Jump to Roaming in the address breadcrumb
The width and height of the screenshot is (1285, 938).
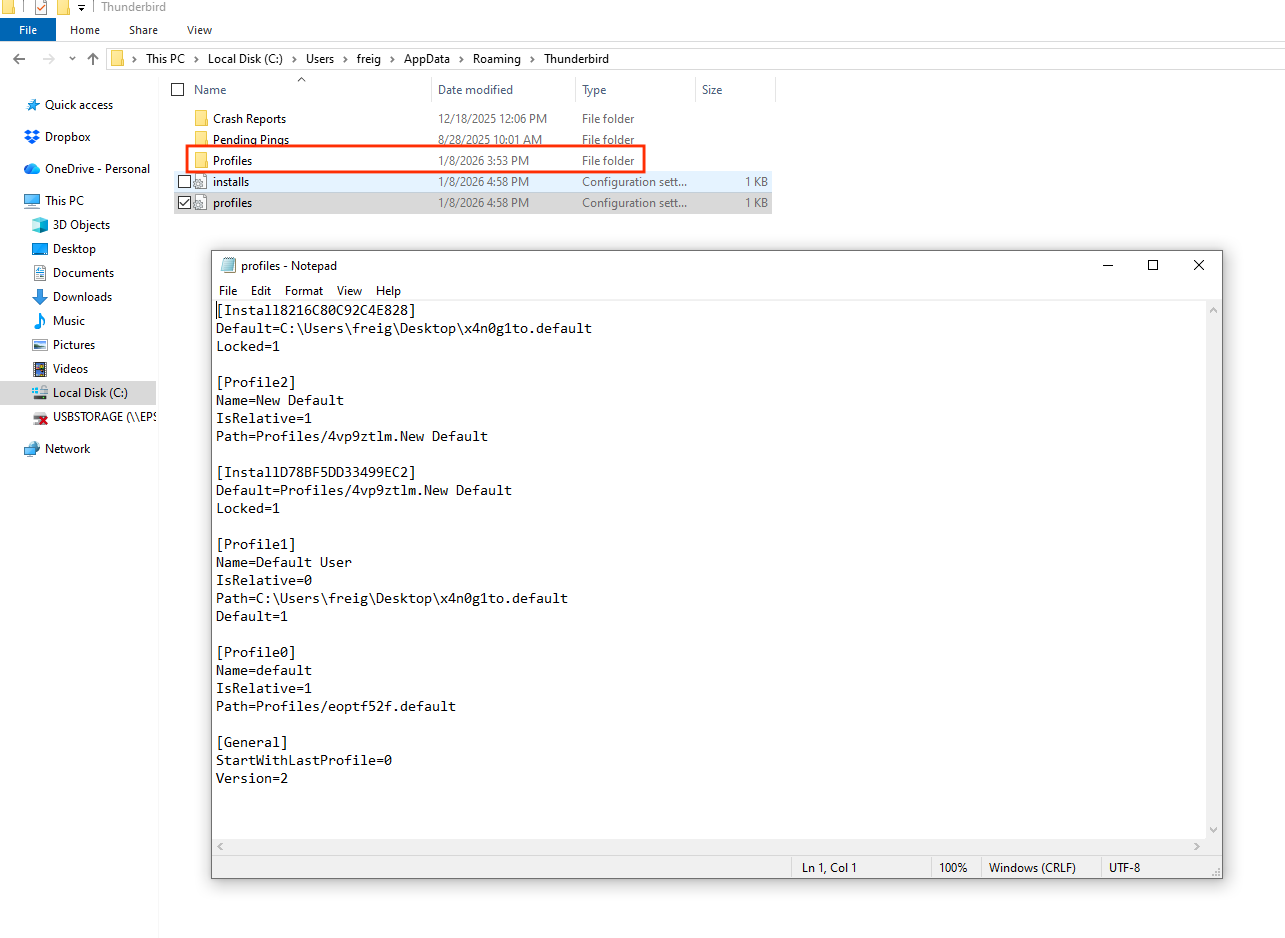(497, 59)
